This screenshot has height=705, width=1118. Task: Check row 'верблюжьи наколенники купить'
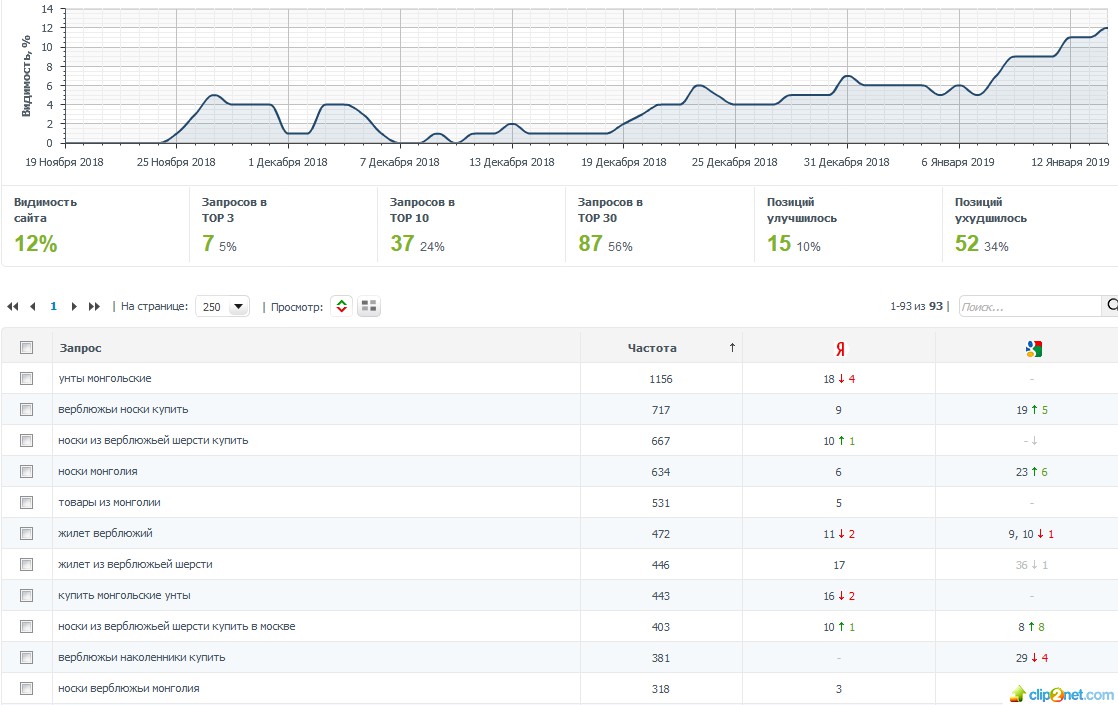(x=26, y=657)
